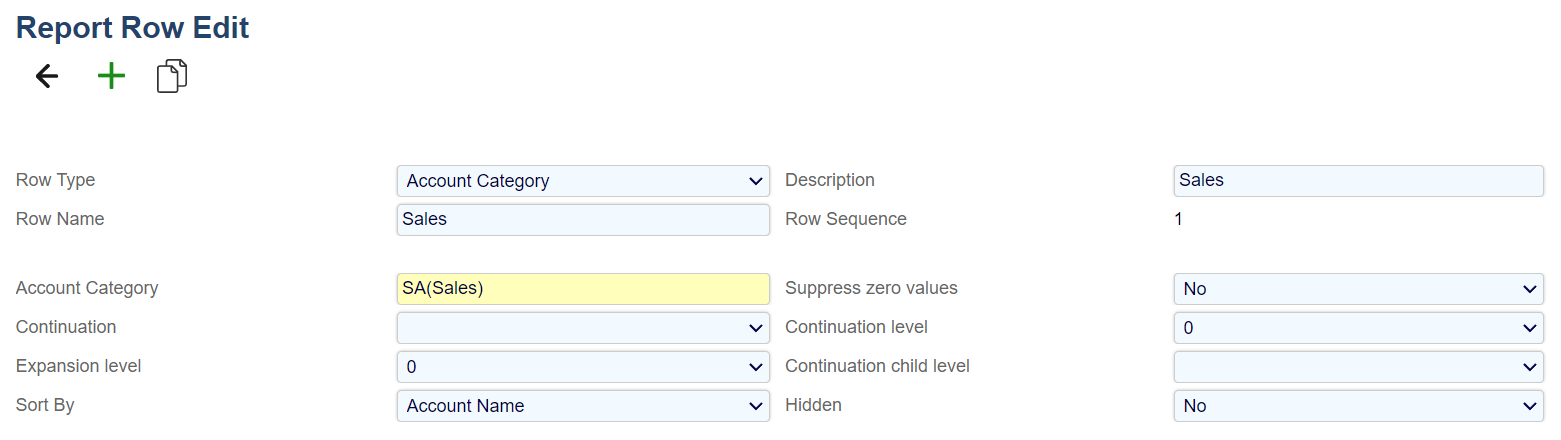
Task: Open the Expansion level dropdown
Action: pyautogui.click(x=583, y=367)
